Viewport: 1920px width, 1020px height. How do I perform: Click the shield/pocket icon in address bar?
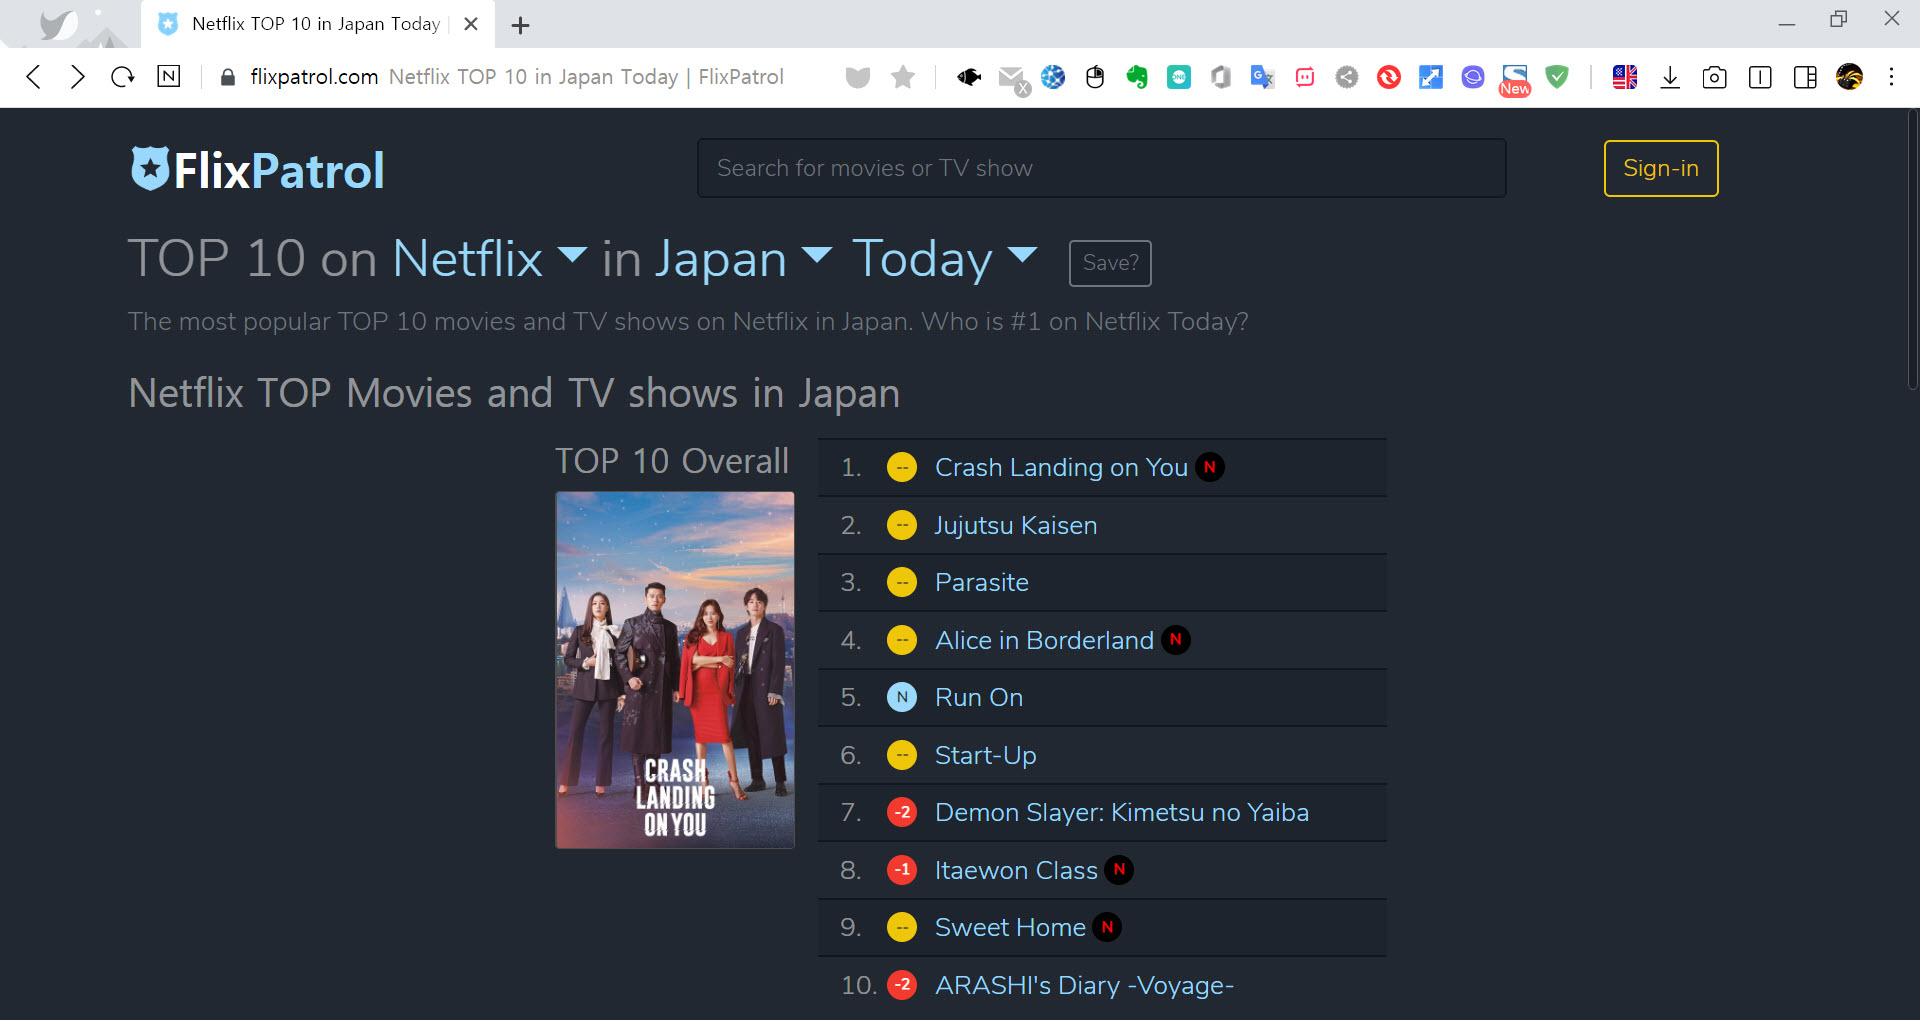858,77
